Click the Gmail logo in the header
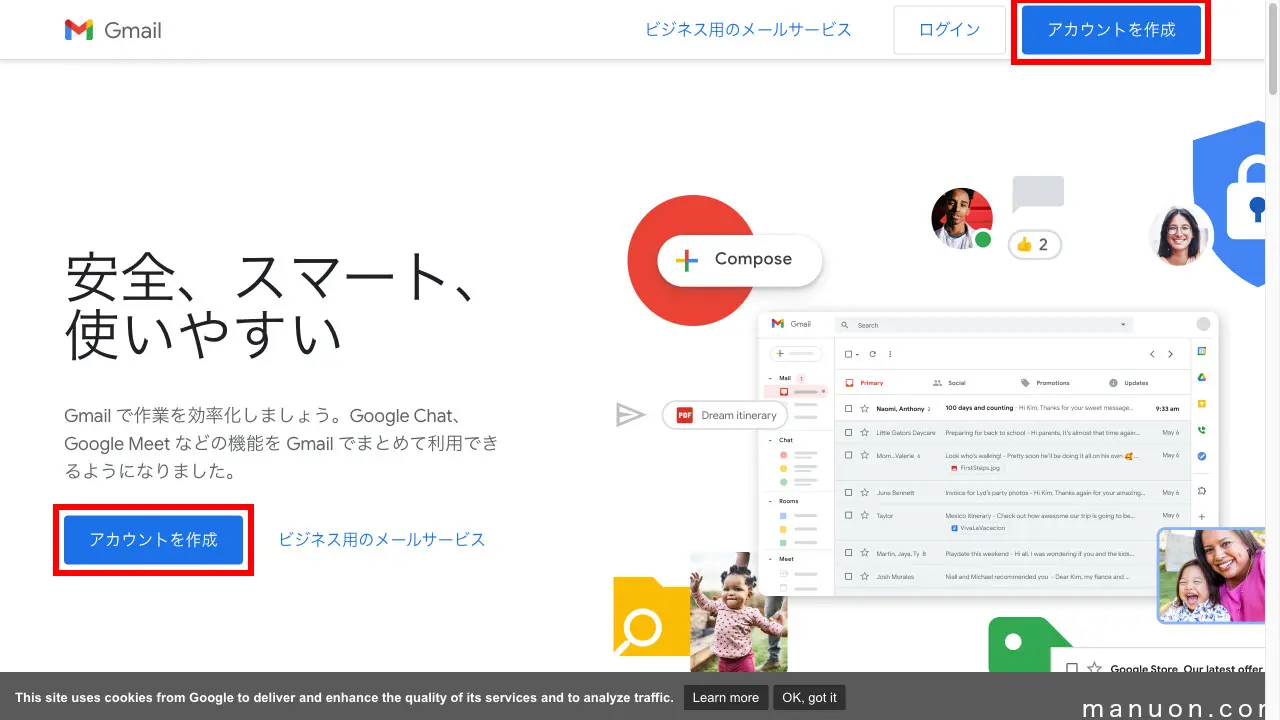 pos(113,30)
